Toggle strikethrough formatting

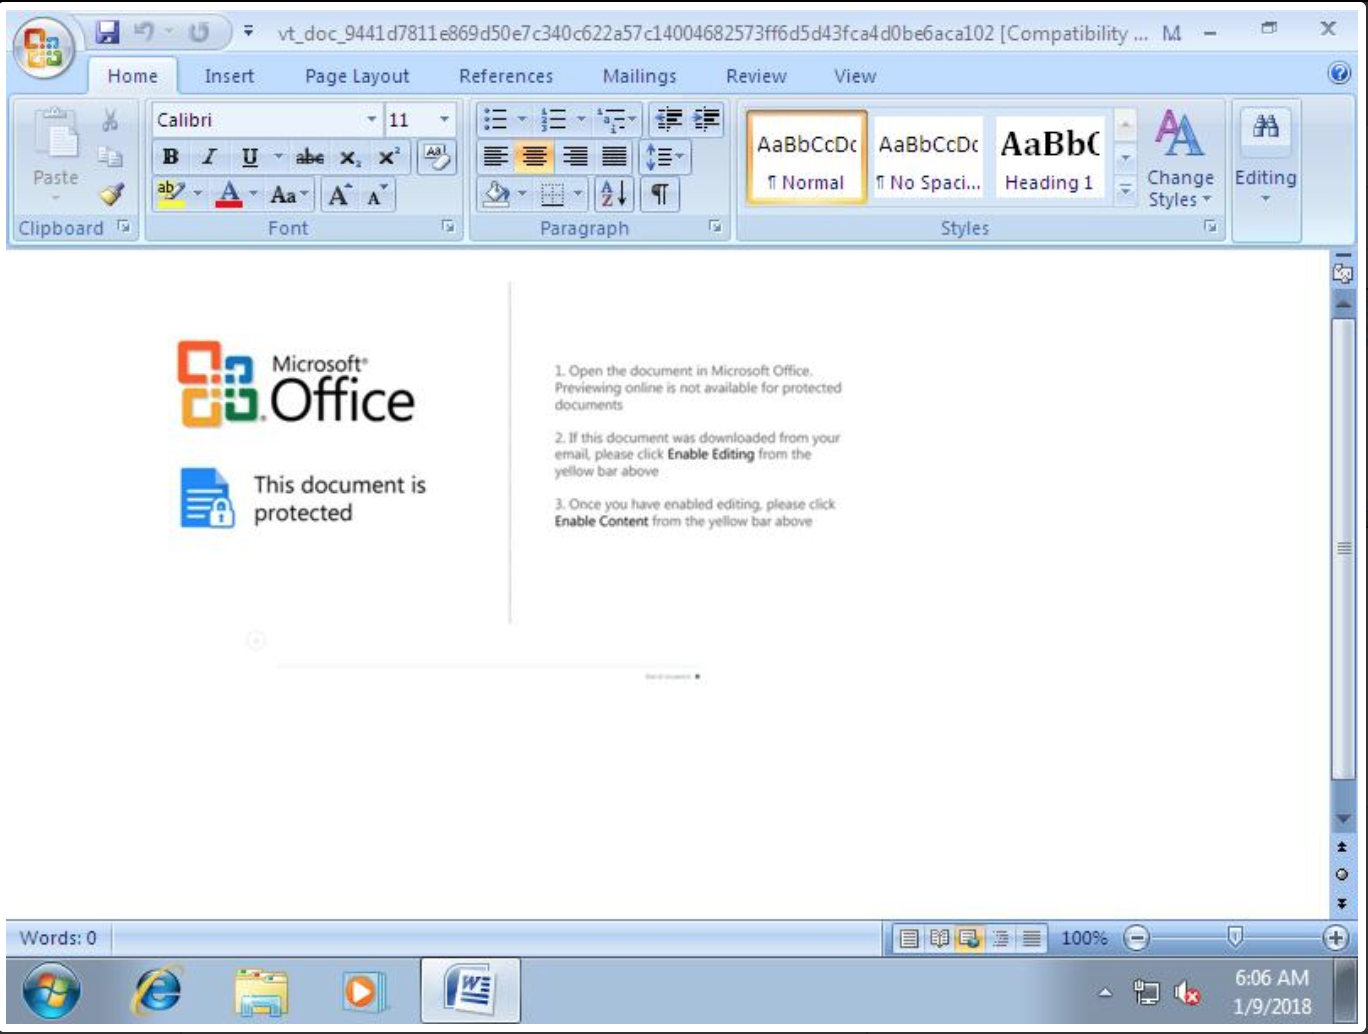[311, 157]
